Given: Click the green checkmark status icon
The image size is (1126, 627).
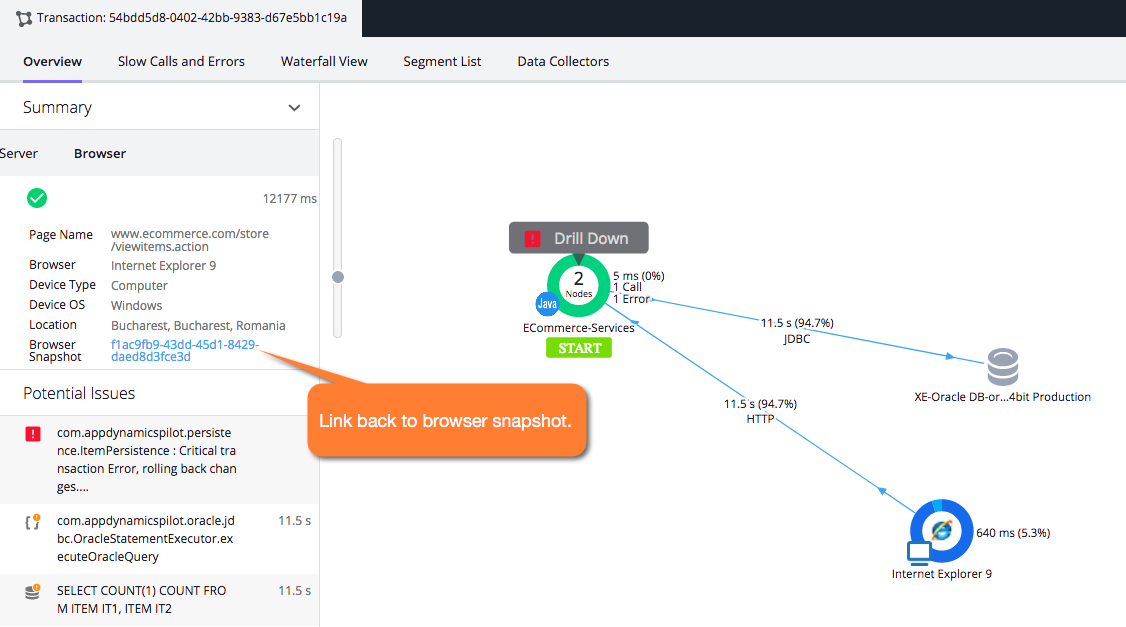Looking at the screenshot, I should pyautogui.click(x=37, y=198).
